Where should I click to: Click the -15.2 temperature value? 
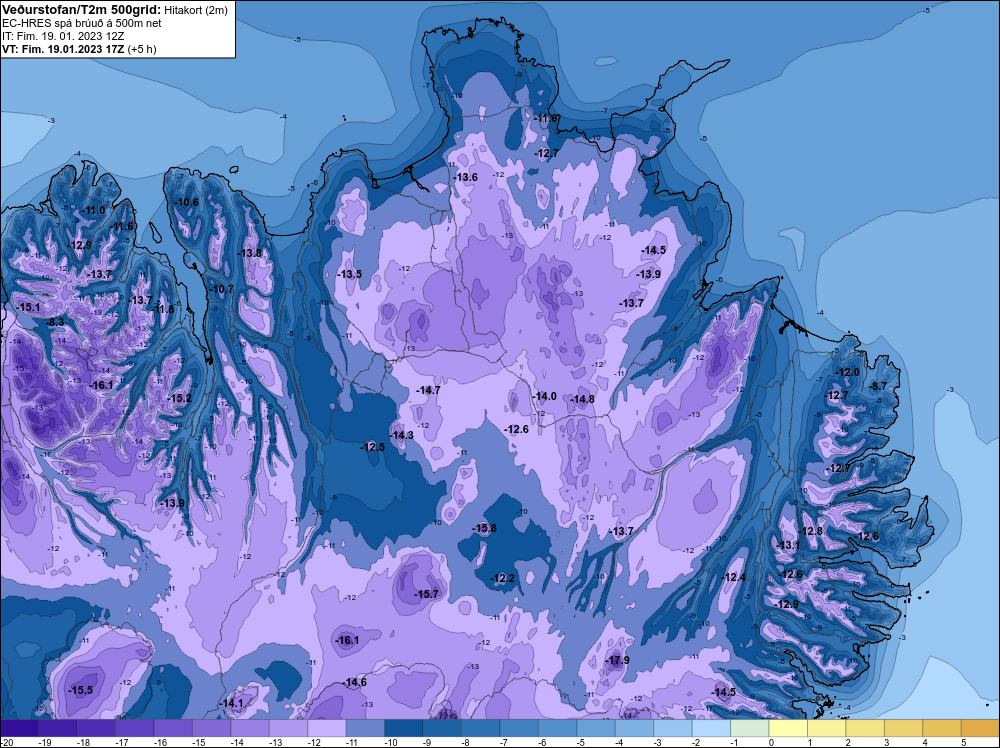pos(179,398)
